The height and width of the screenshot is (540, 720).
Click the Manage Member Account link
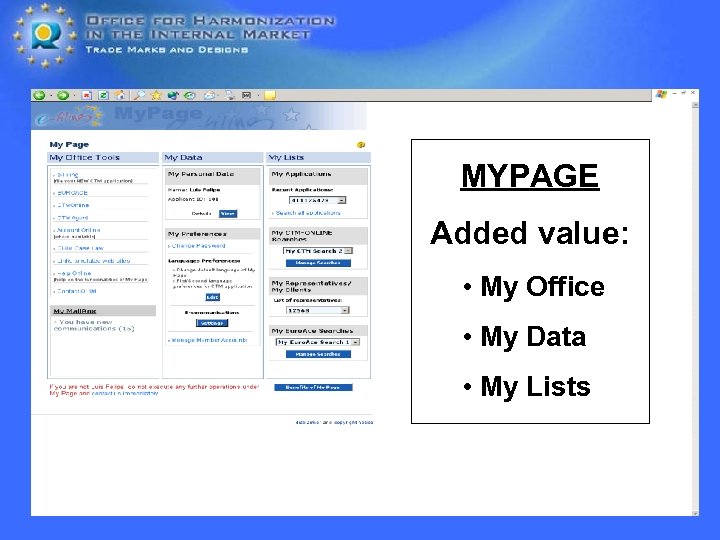point(209,340)
